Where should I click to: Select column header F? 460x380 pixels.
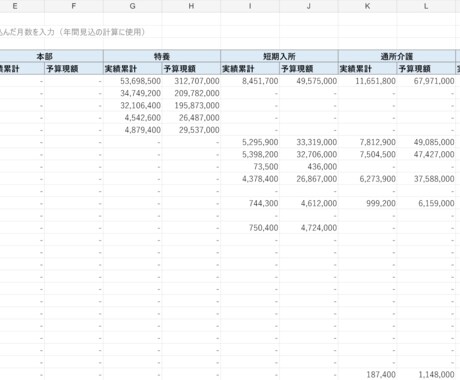click(x=74, y=6)
